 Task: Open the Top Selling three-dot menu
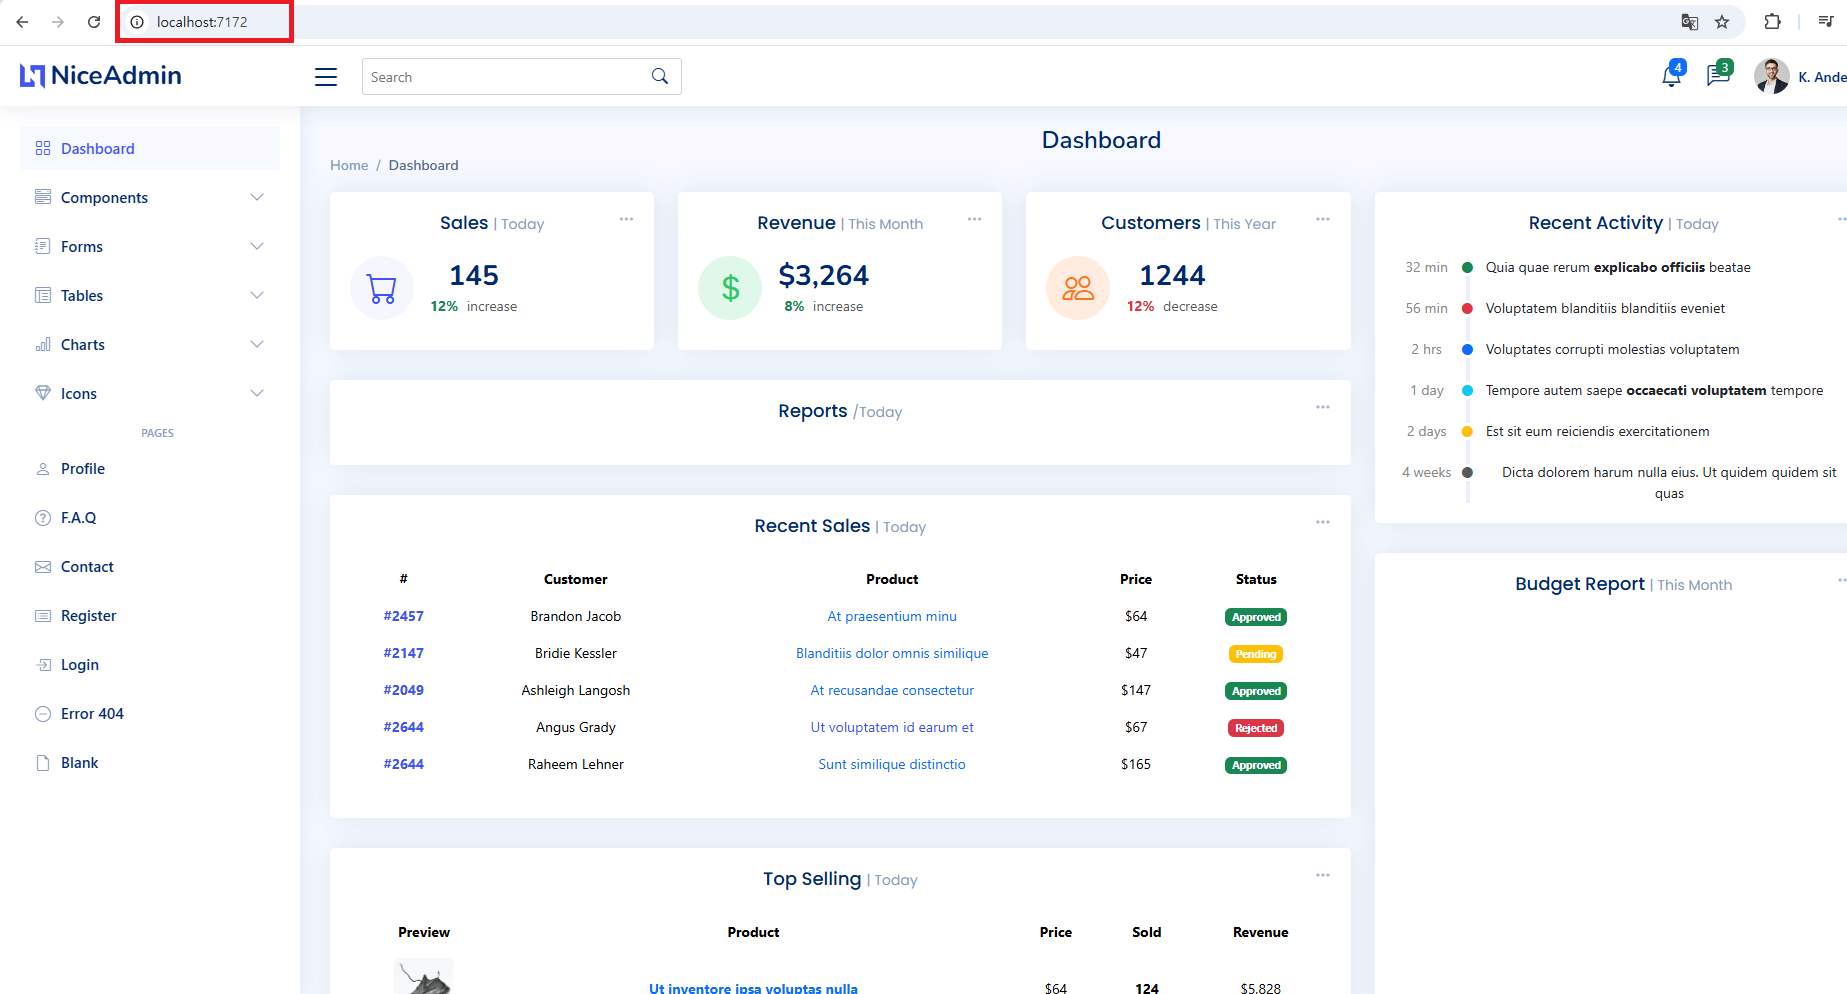pyautogui.click(x=1322, y=875)
